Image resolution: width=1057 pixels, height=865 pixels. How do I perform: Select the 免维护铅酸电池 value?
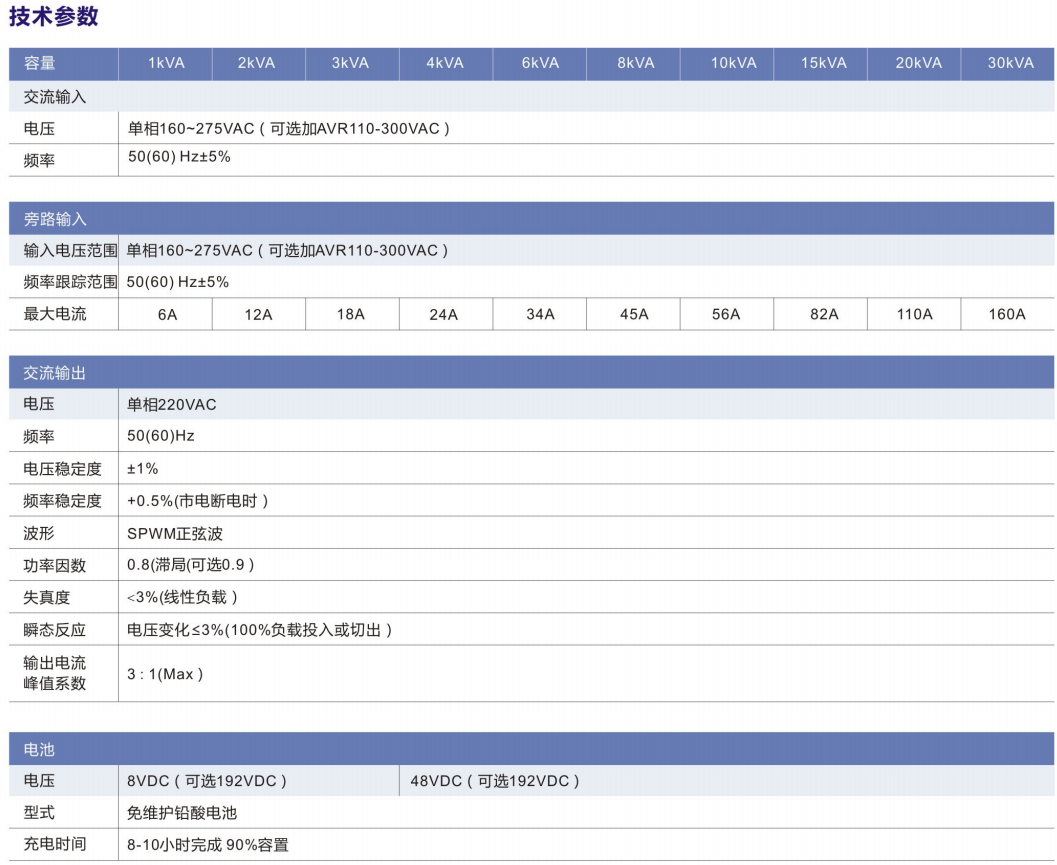pos(182,812)
